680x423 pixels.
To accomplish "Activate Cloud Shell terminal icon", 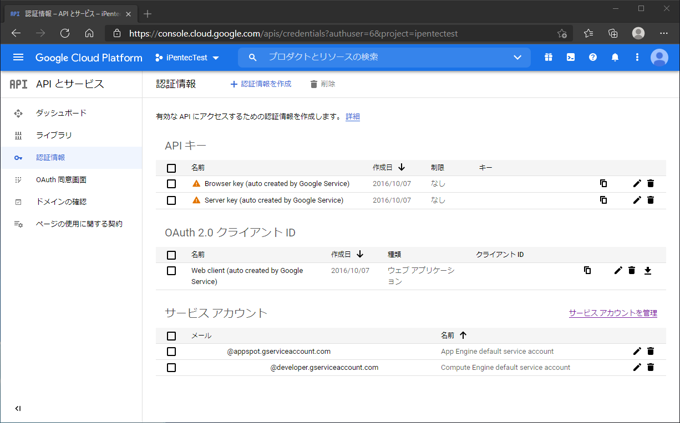I will pos(571,57).
